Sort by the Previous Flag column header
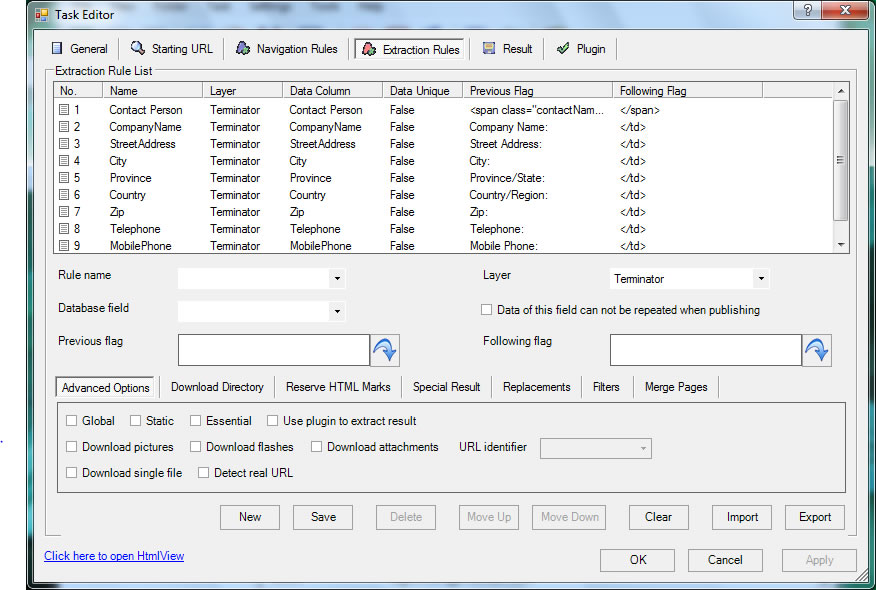This screenshot has height=590, width=876. [x=537, y=91]
